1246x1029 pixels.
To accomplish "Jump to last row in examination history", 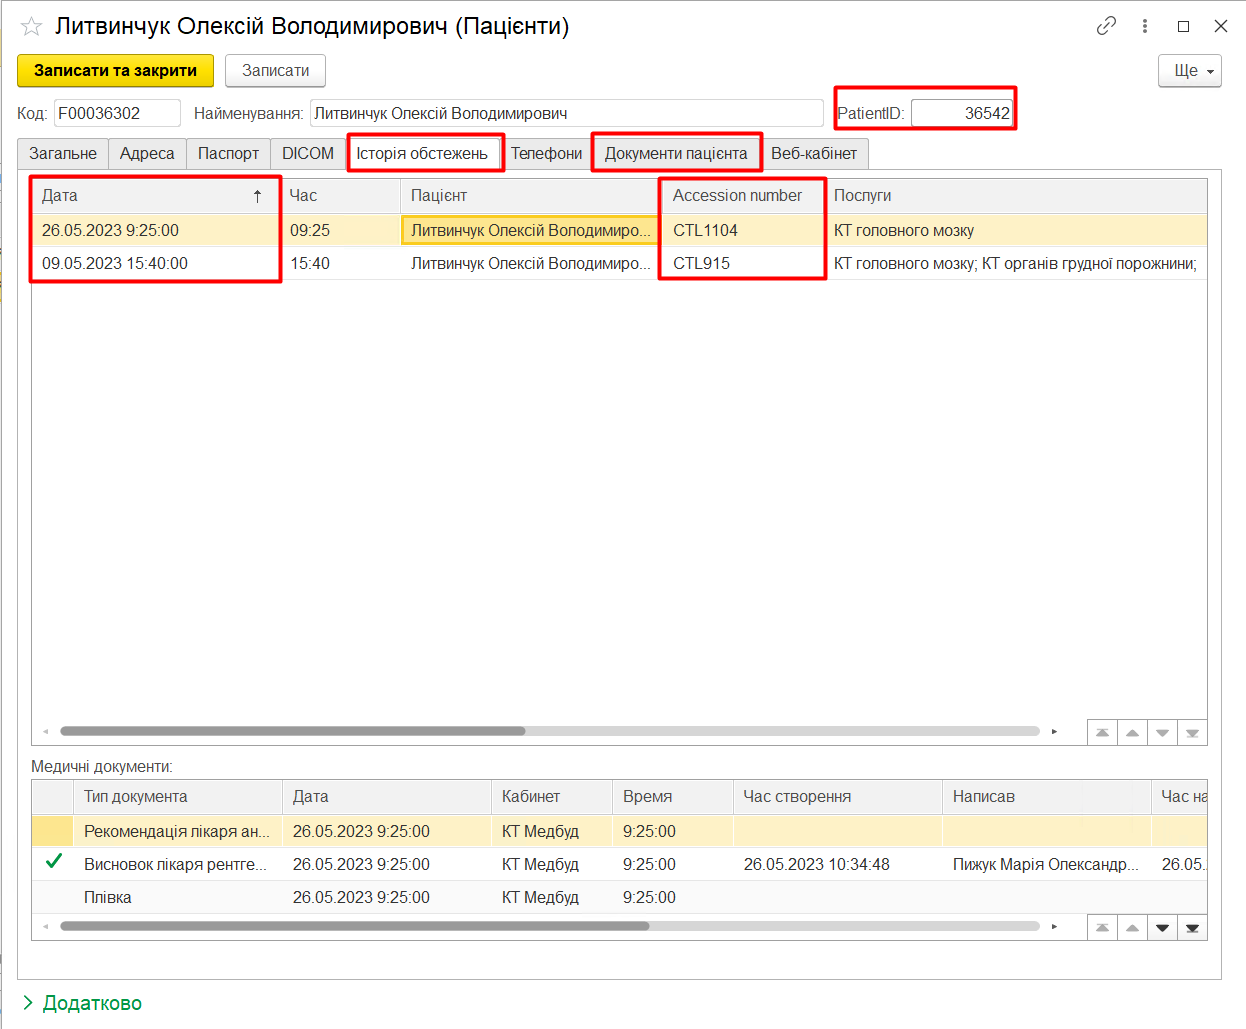I will (1192, 733).
